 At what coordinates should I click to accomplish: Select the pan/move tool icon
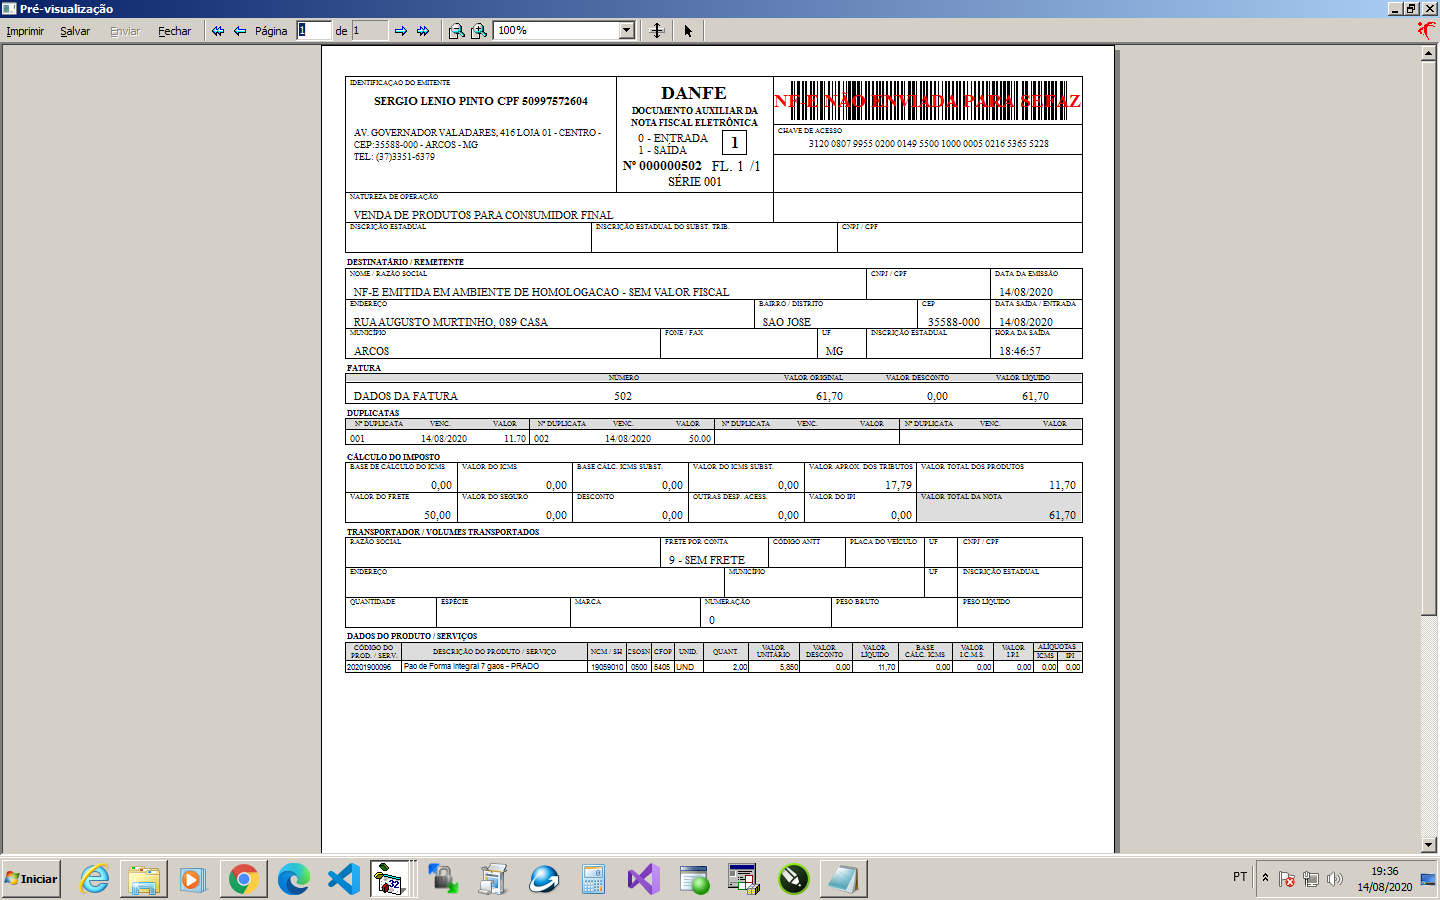tap(657, 31)
